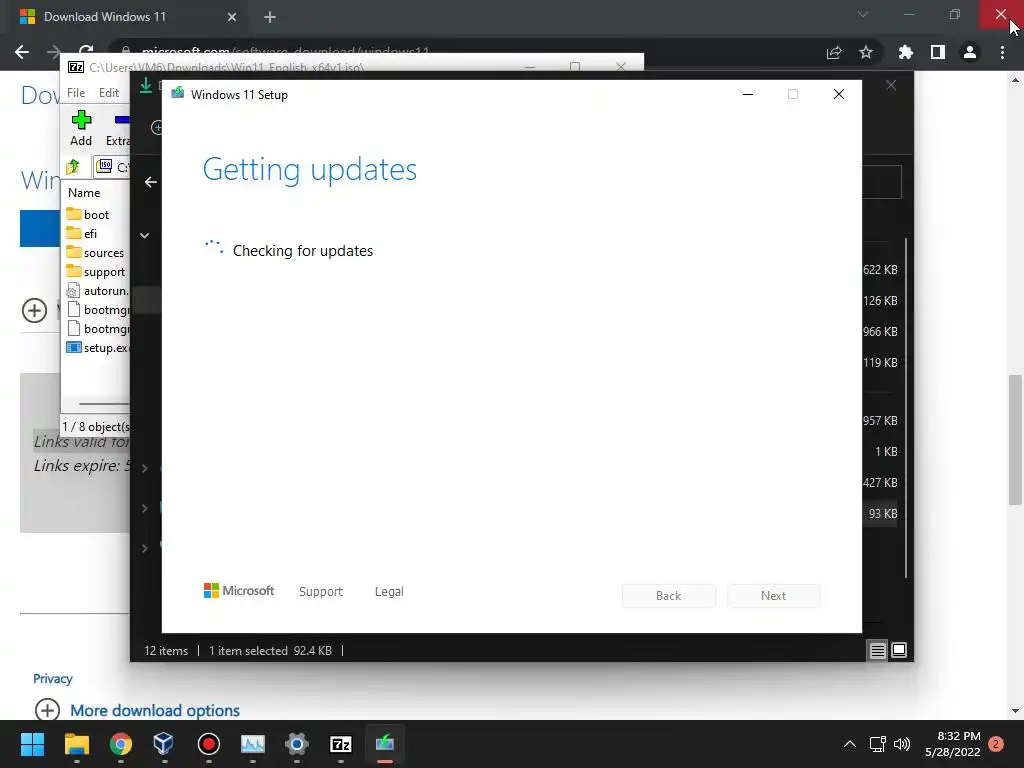
Task: Close the dark File Explorer window
Action: 891,86
